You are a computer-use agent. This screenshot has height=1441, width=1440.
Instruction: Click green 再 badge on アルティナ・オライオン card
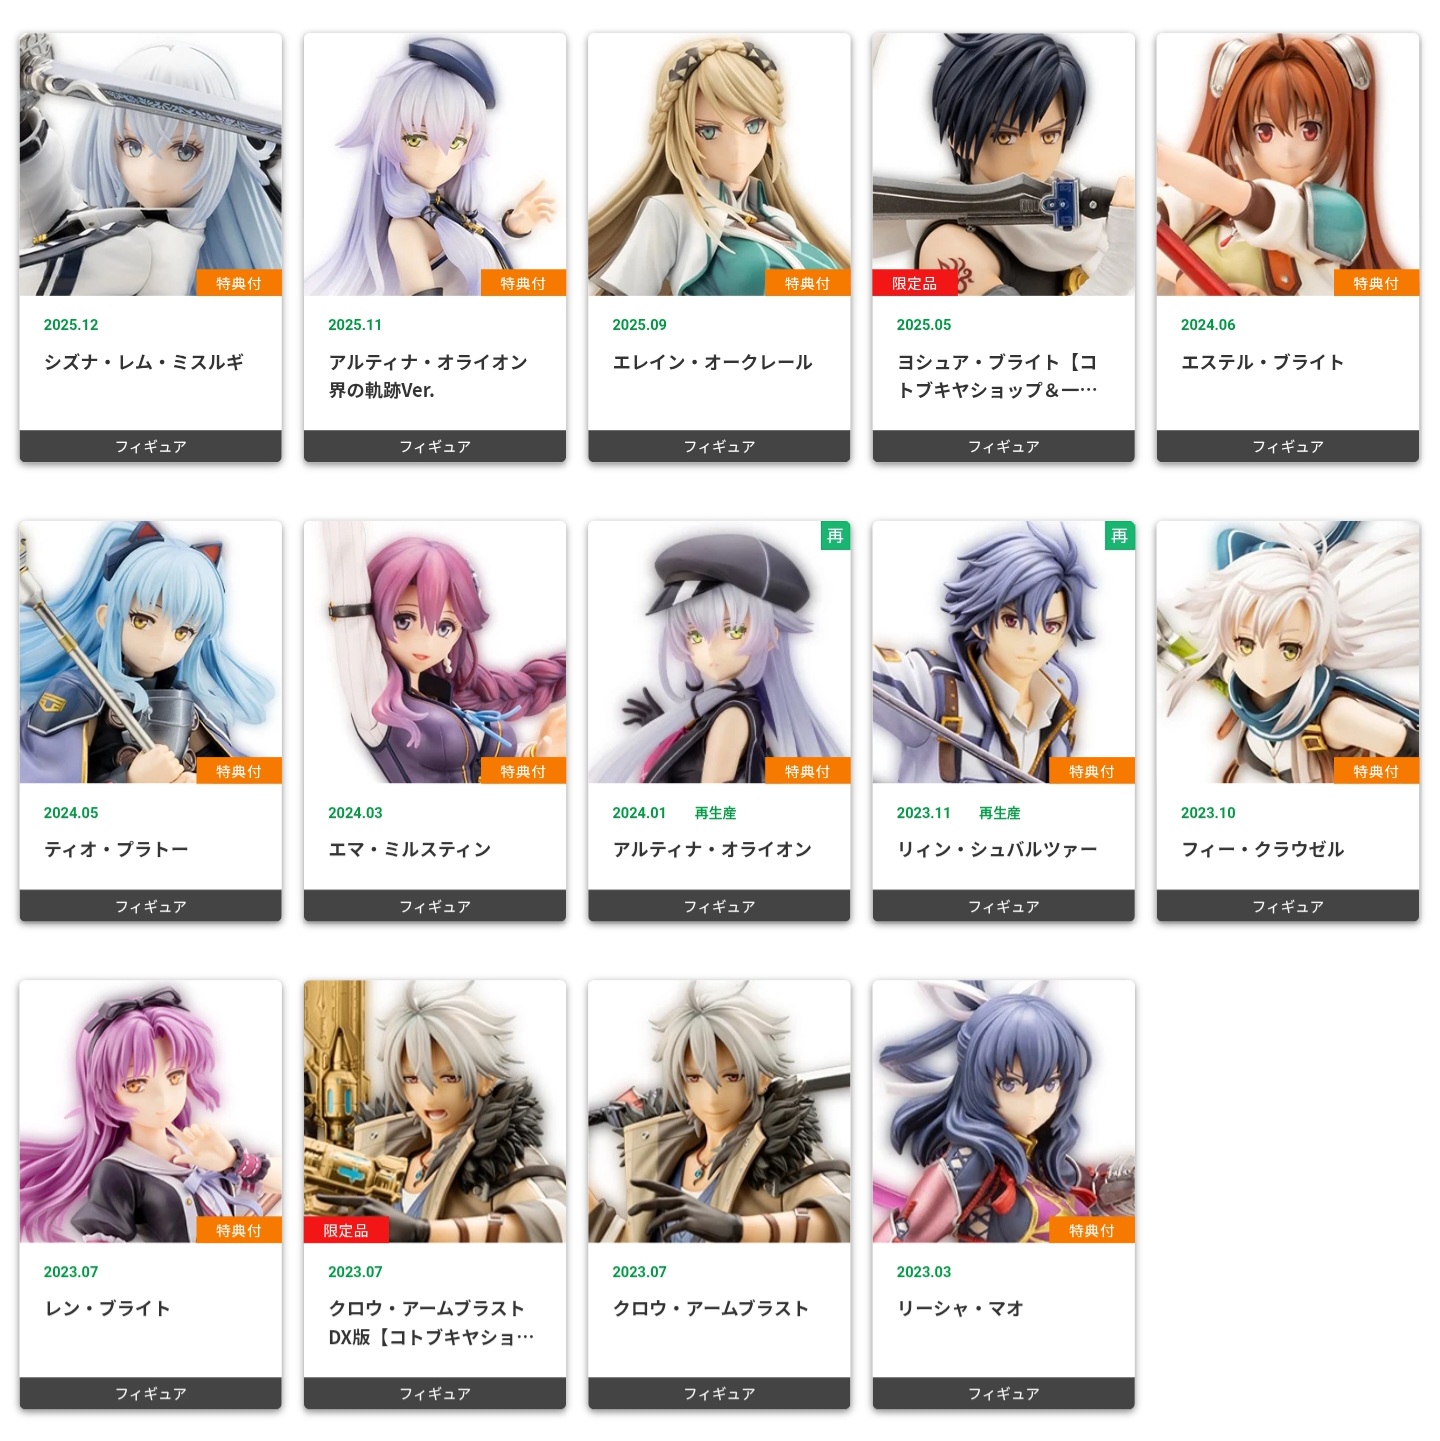click(835, 536)
